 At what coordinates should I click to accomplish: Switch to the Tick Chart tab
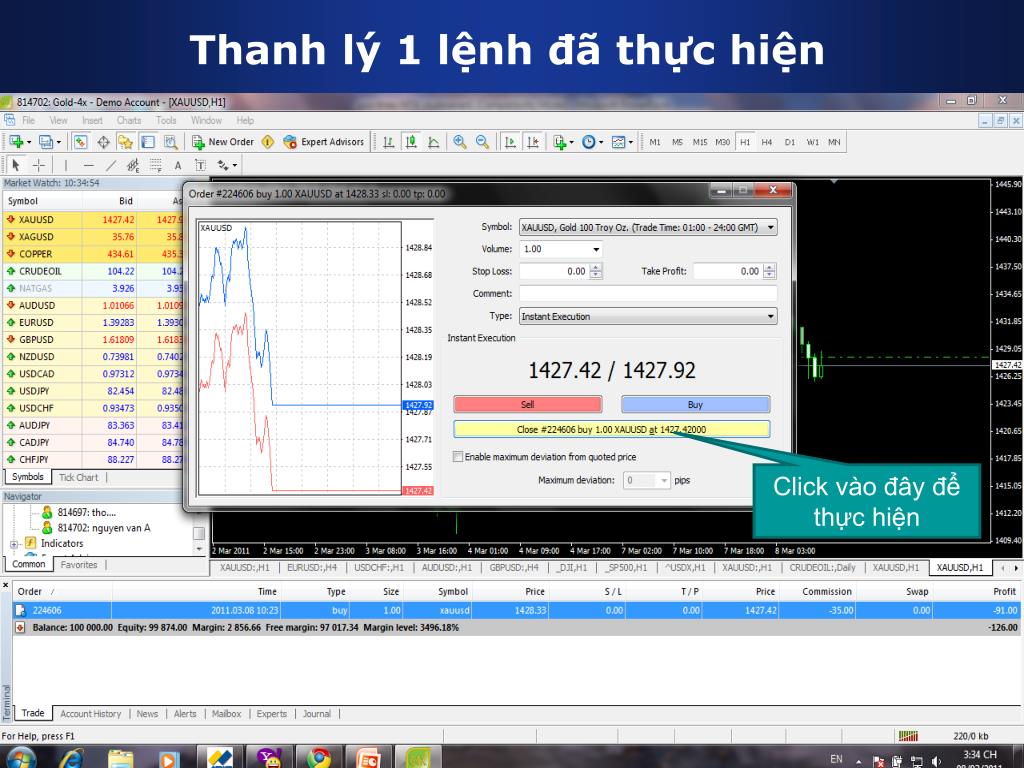click(x=78, y=477)
